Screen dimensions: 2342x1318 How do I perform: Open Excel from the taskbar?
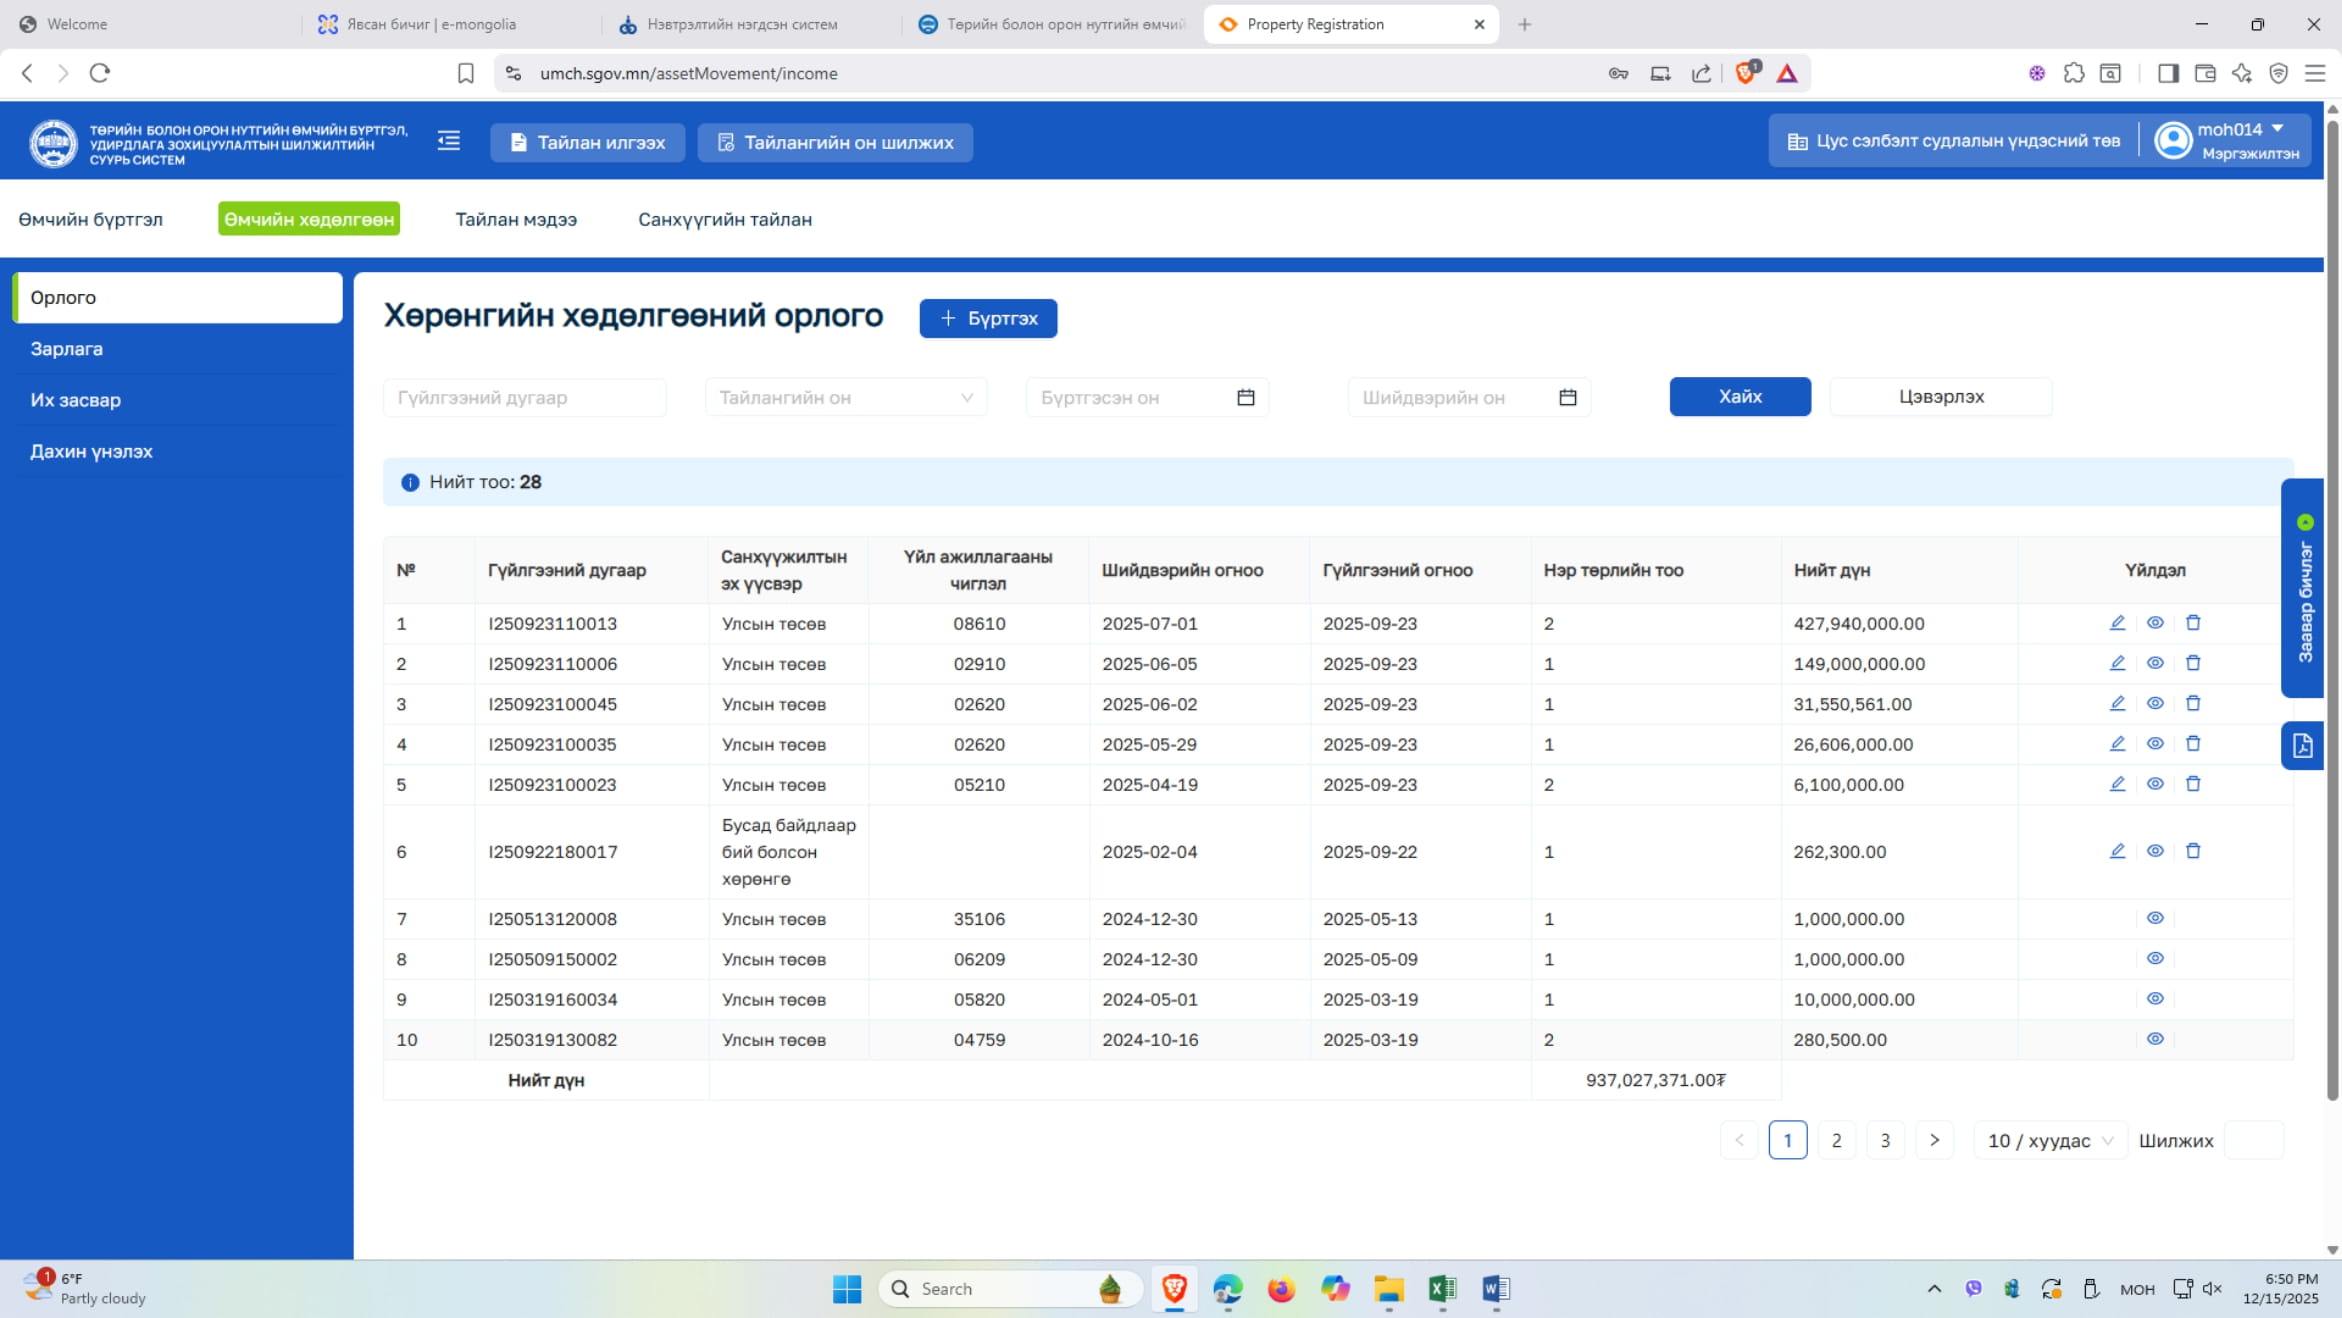click(x=1442, y=1289)
